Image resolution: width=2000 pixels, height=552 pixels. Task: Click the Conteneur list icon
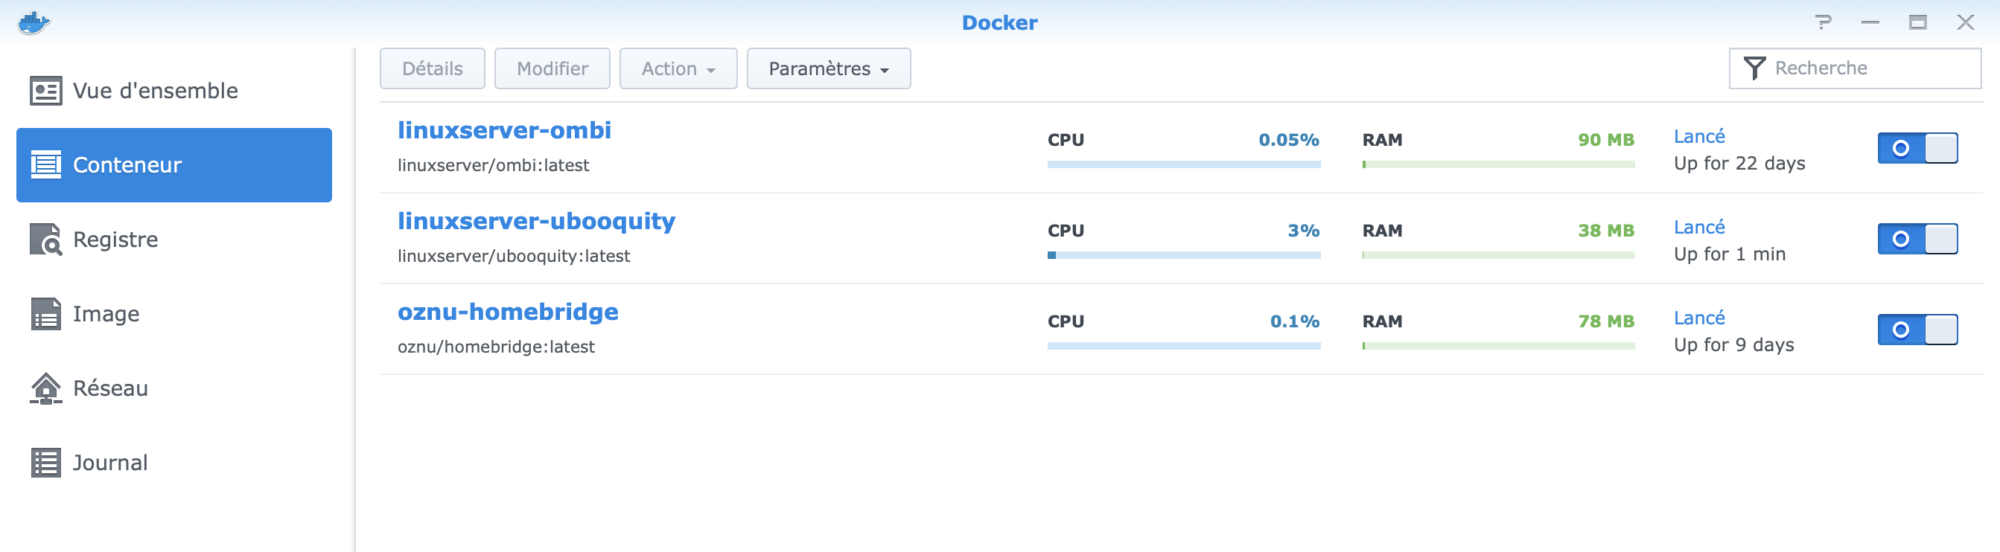(x=46, y=165)
